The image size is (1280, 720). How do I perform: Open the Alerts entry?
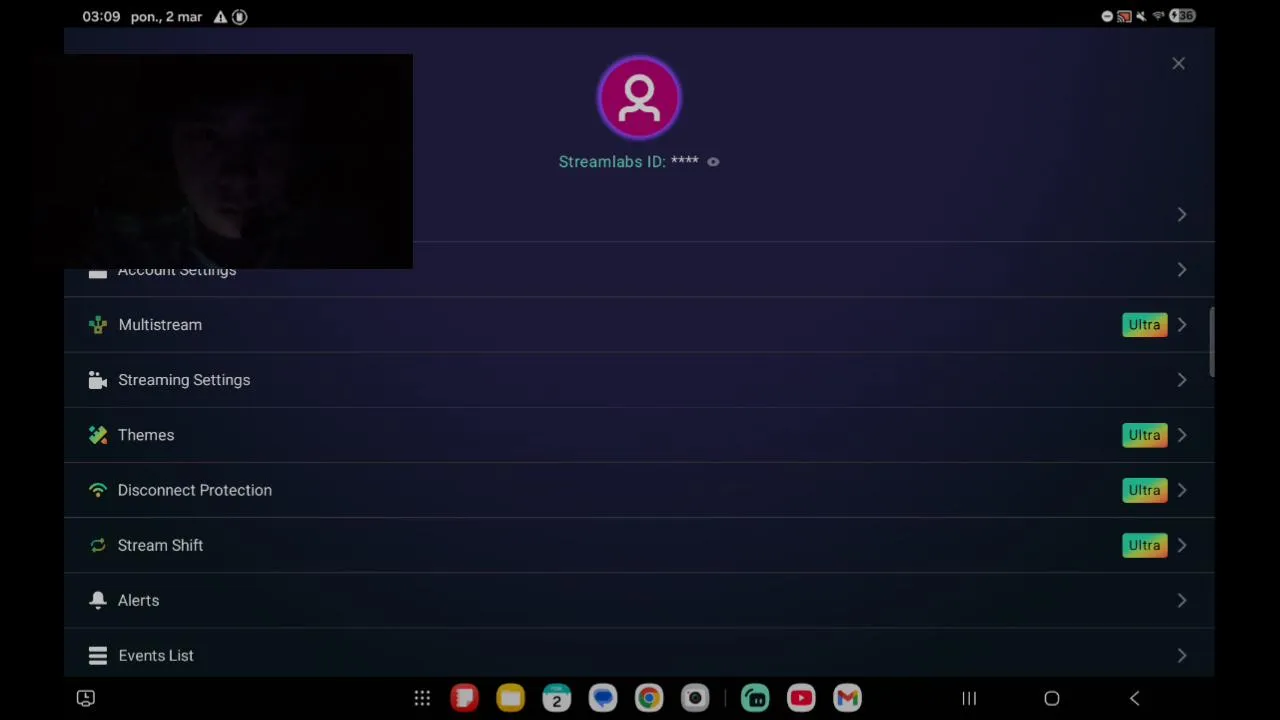coord(639,600)
